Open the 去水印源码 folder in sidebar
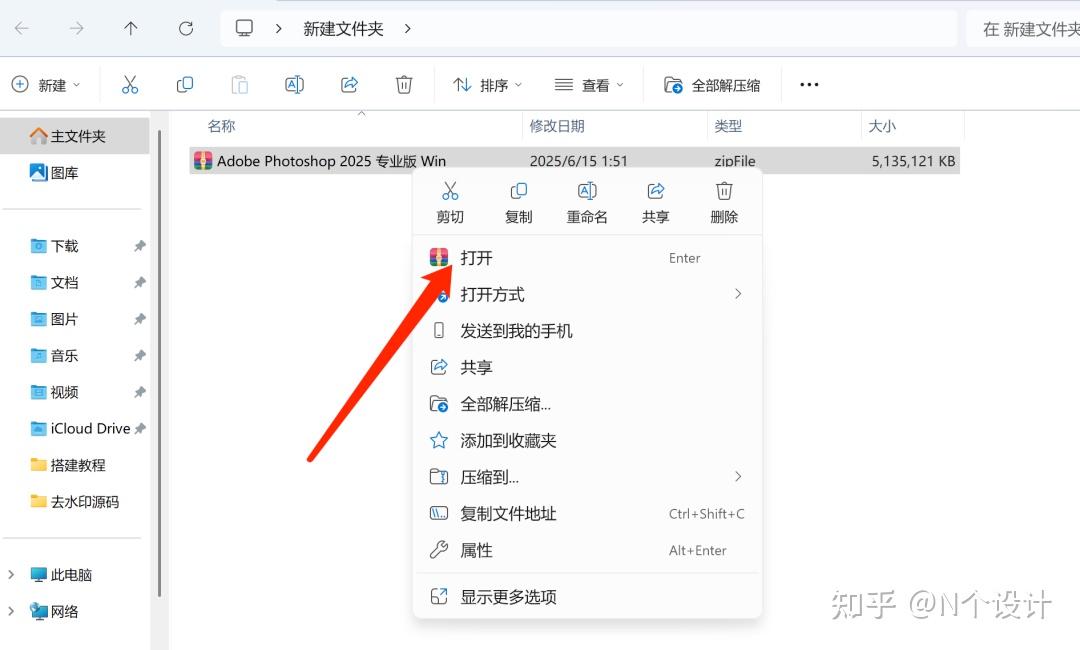 (74, 501)
